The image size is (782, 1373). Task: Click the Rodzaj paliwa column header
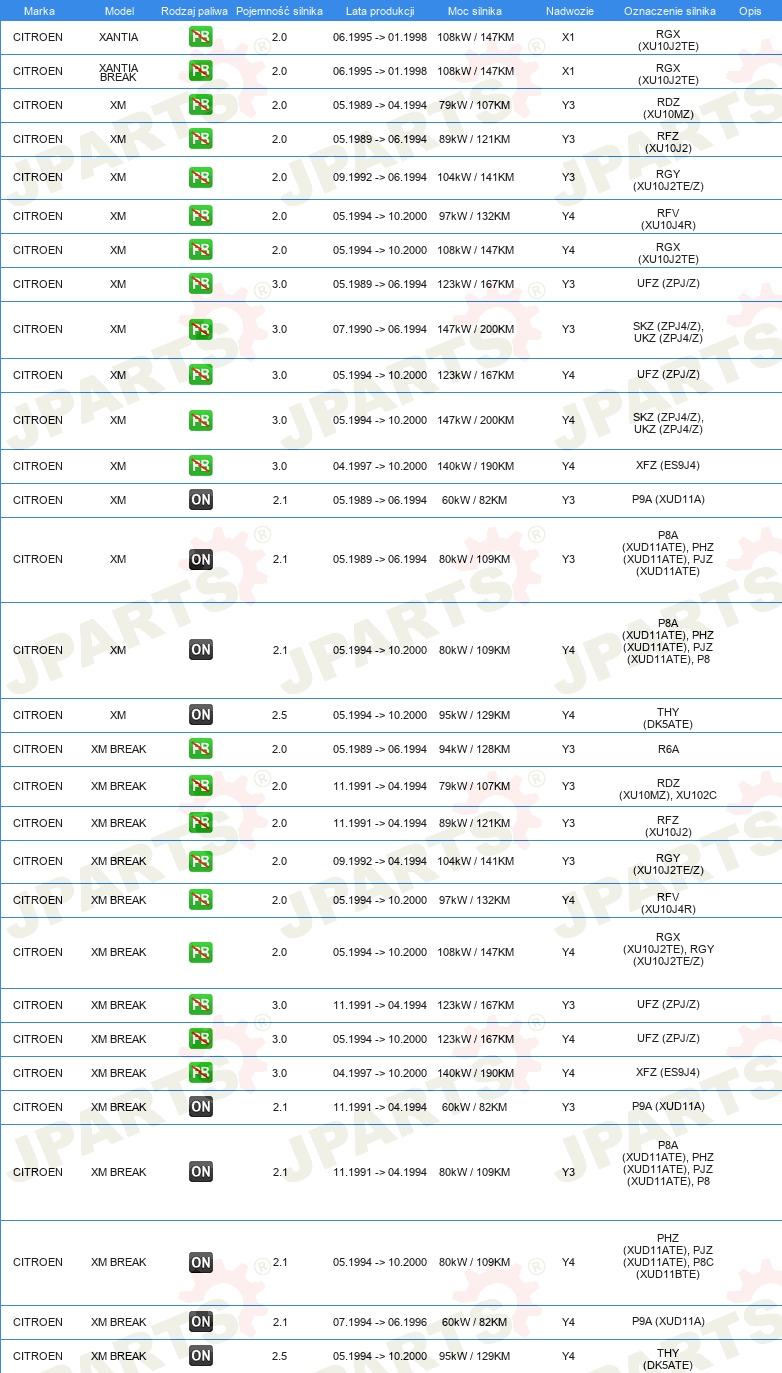[195, 11]
